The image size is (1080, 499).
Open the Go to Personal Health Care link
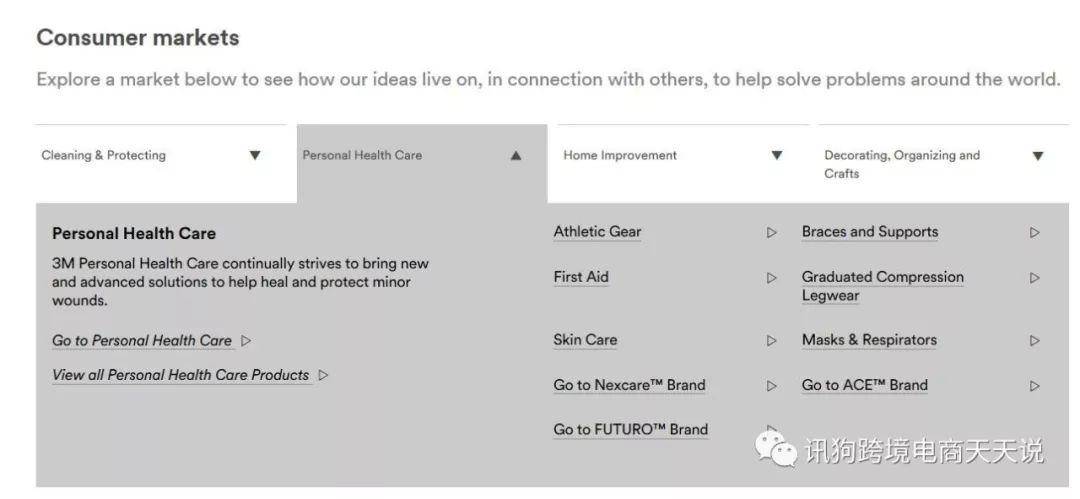pyautogui.click(x=142, y=340)
